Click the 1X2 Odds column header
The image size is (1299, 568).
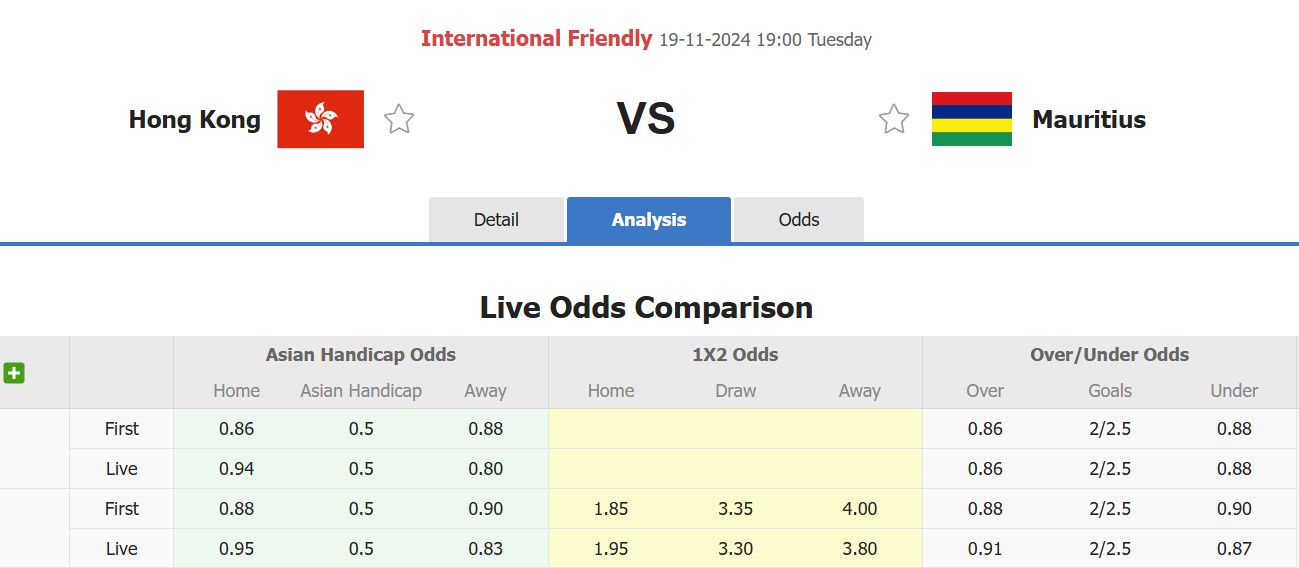[x=735, y=355]
